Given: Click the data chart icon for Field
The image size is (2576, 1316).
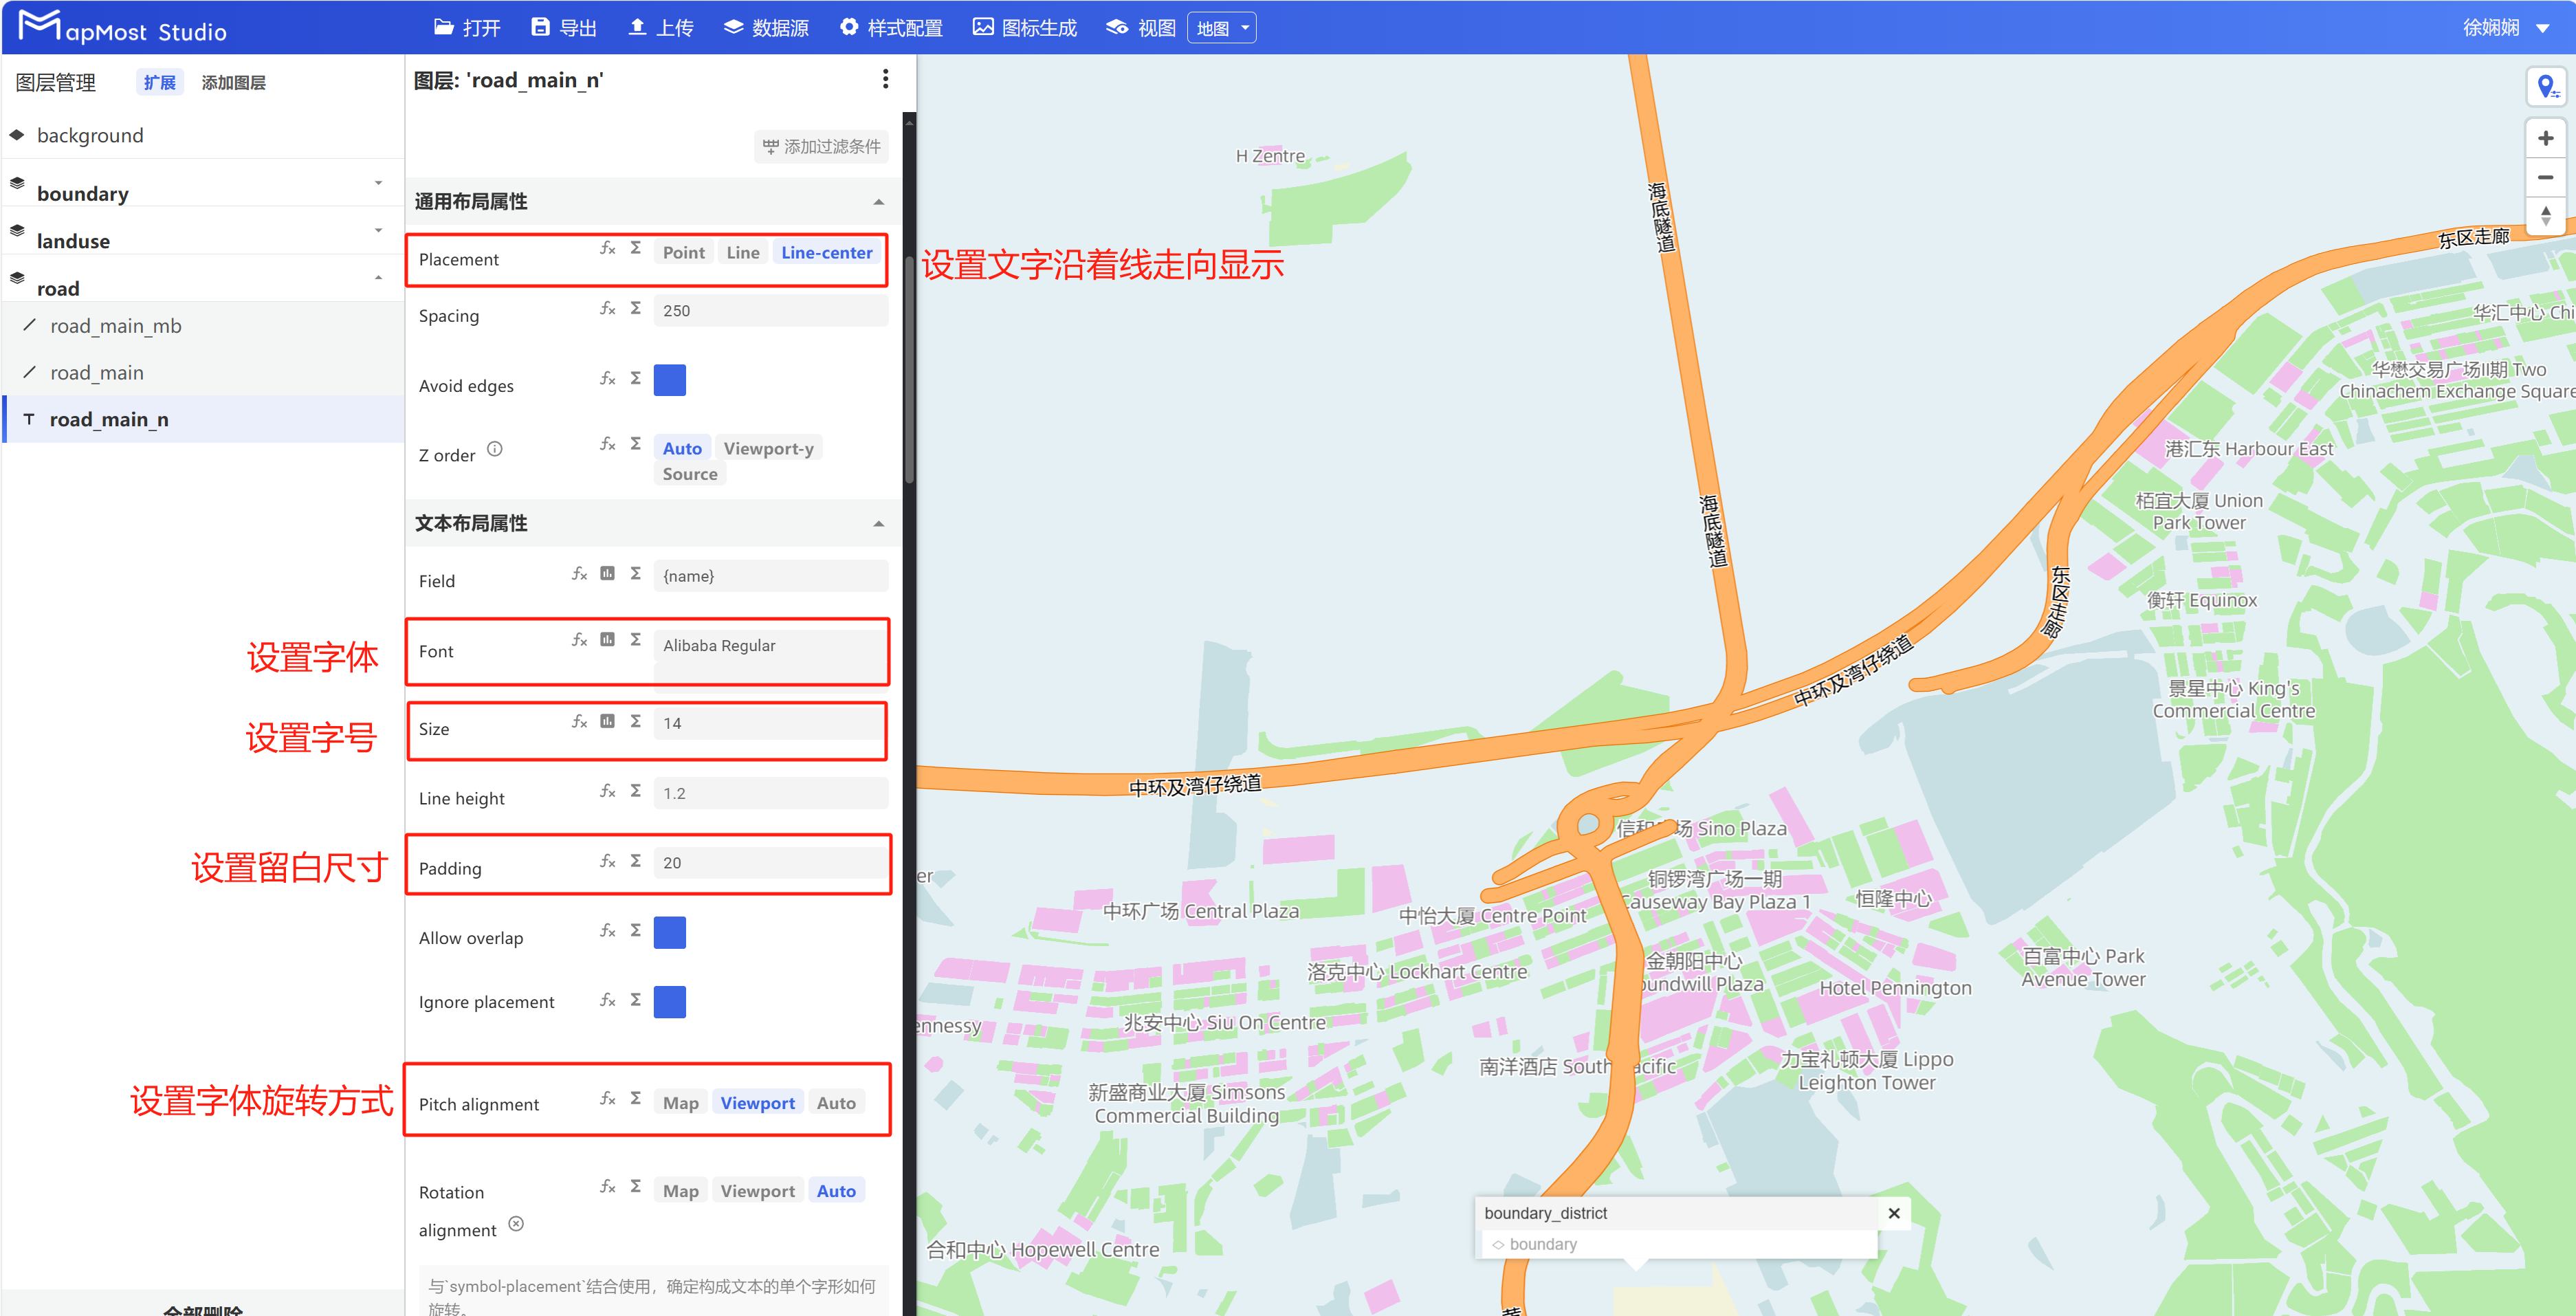Looking at the screenshot, I should click(607, 574).
